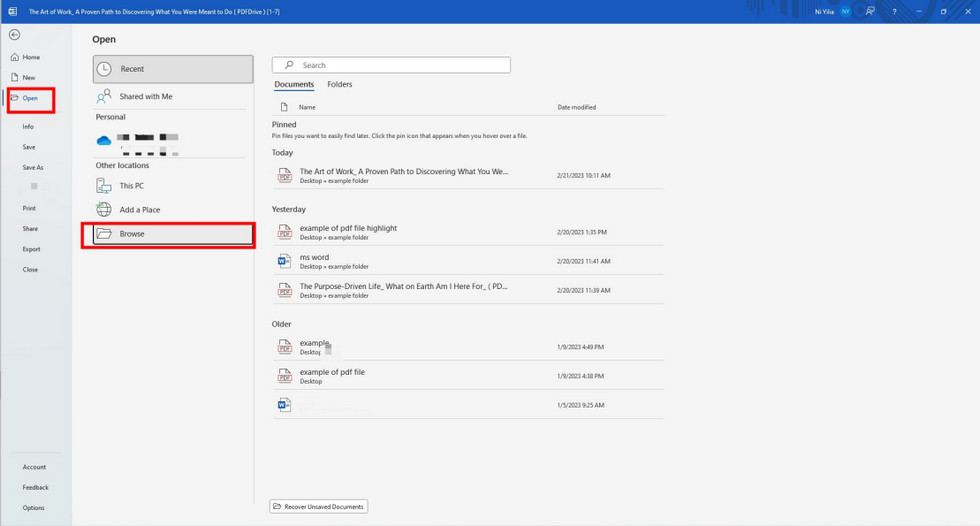Select the Documents tab
Screen dimensions: 980x526
(294, 85)
